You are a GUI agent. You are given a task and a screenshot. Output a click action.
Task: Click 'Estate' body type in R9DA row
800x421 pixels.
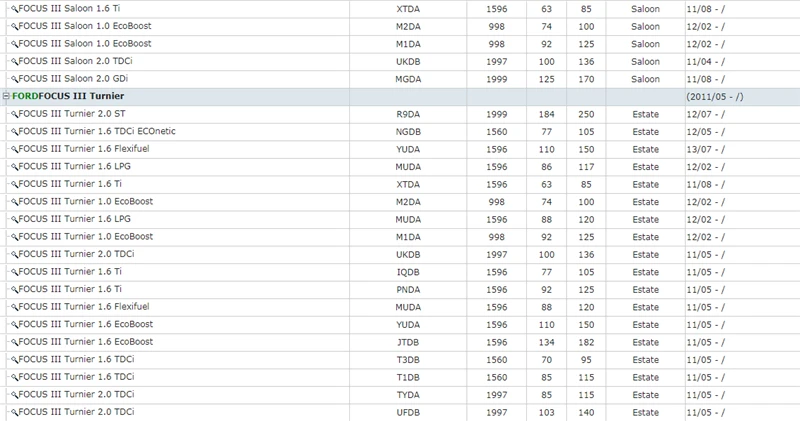point(645,114)
